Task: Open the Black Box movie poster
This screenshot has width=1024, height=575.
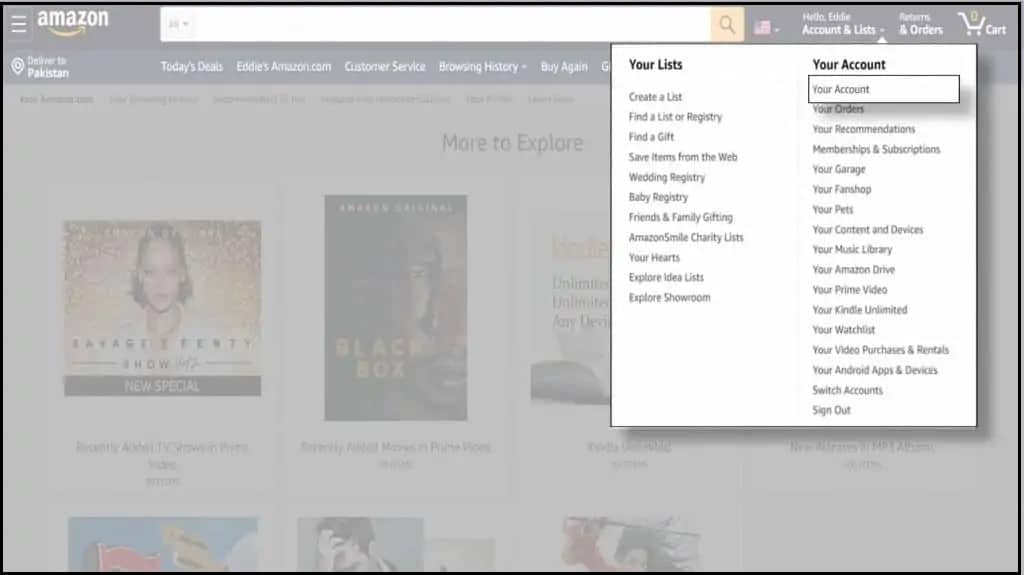Action: click(396, 307)
